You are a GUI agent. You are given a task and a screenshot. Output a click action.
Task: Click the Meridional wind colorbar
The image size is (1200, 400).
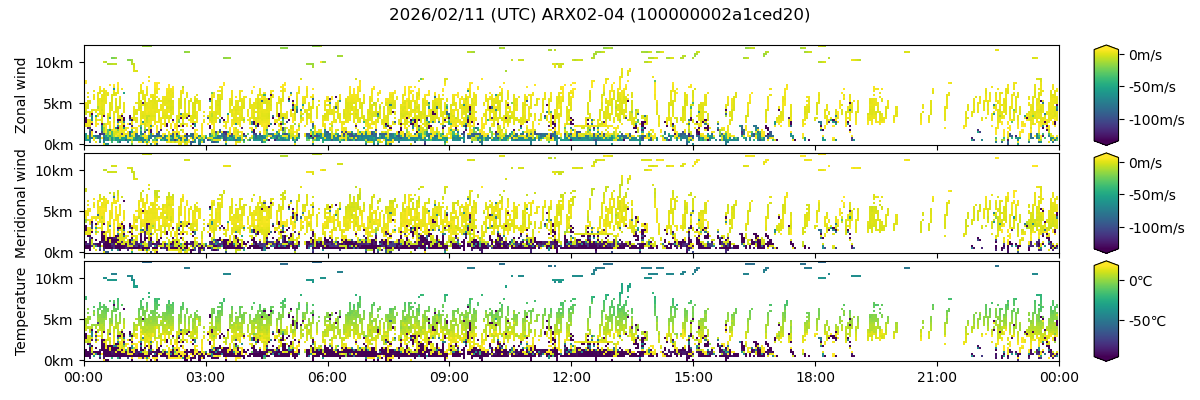(1105, 203)
